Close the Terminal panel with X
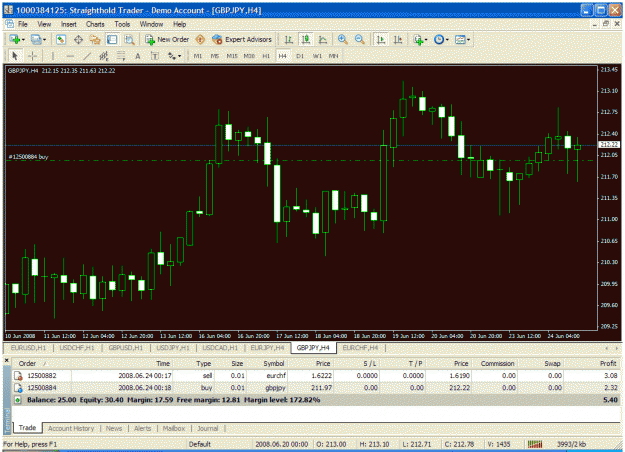Viewport: 625px width, 452px height. coord(6,360)
